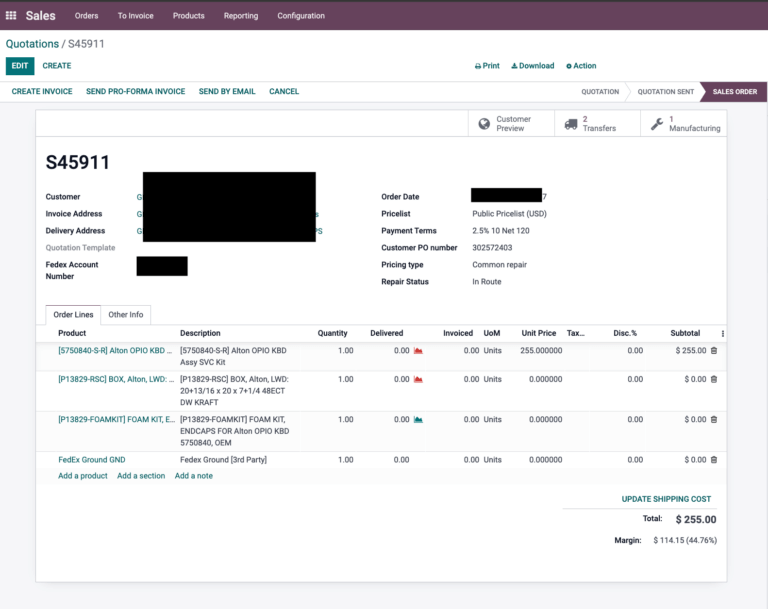768x609 pixels.
Task: Open the Manufacturing wrench smart button
Action: (684, 124)
